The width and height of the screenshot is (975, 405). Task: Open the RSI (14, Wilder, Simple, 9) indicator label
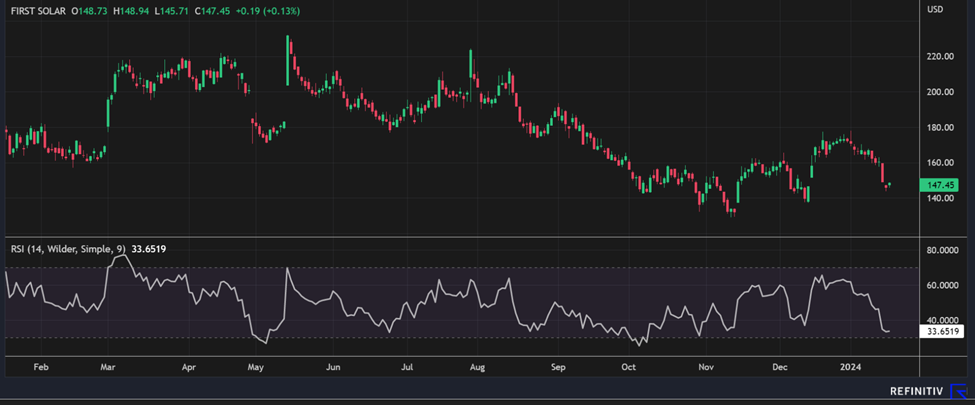pyautogui.click(x=64, y=248)
